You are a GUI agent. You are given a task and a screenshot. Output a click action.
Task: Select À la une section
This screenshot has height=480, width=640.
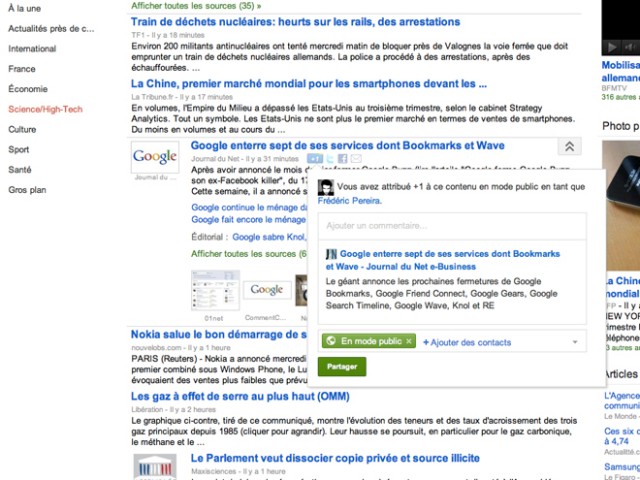pyautogui.click(x=24, y=8)
